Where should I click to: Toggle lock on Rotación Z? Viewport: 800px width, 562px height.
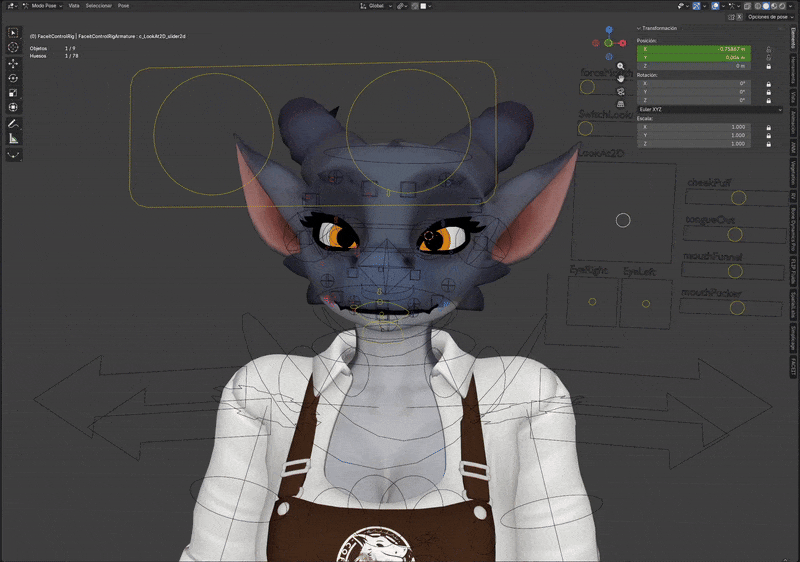[x=768, y=100]
